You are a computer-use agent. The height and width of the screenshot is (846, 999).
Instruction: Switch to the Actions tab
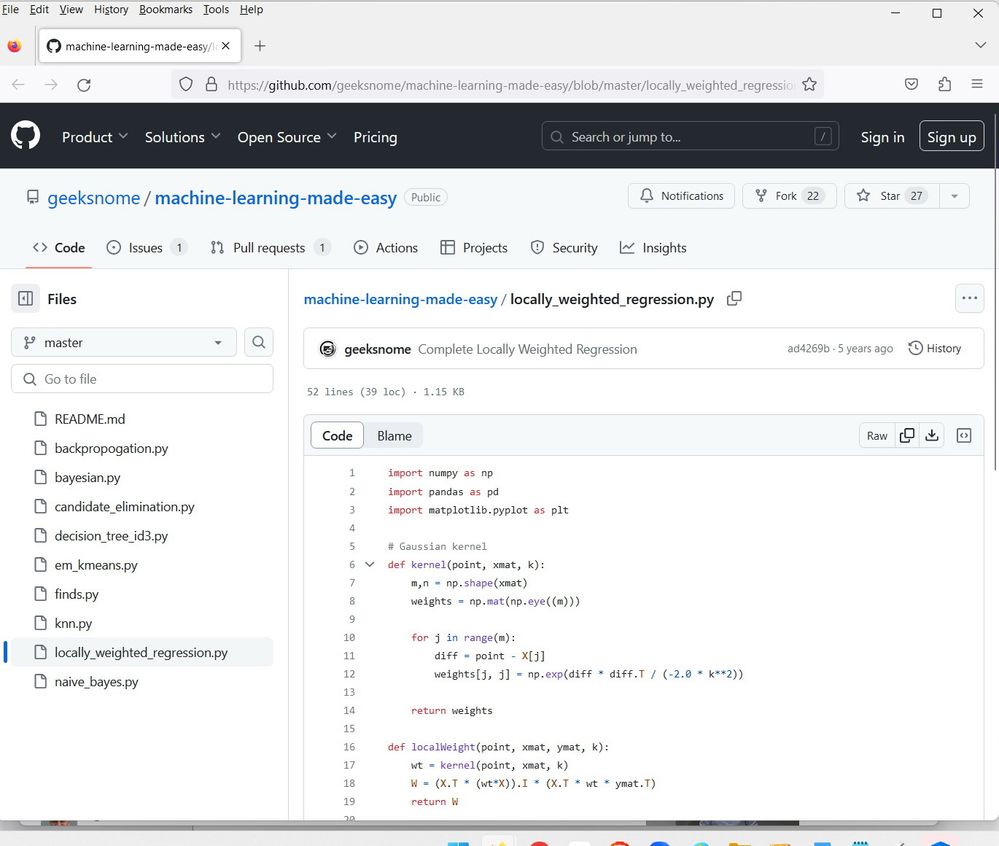click(x=385, y=248)
